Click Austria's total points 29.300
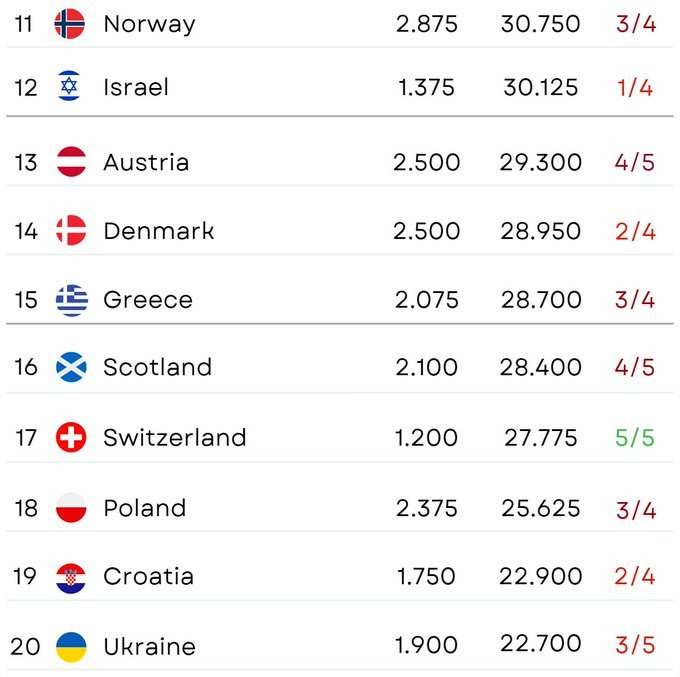 [541, 162]
